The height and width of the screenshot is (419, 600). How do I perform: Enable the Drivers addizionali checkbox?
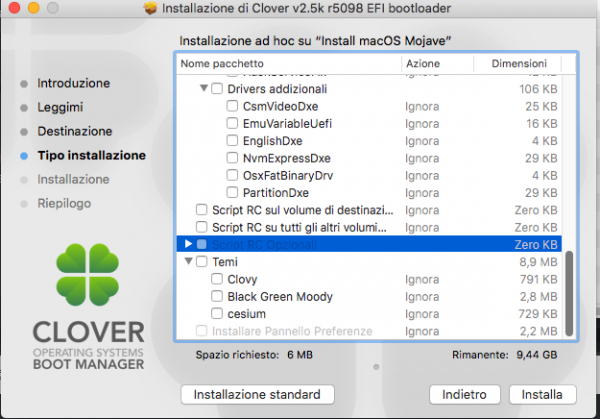pos(217,89)
